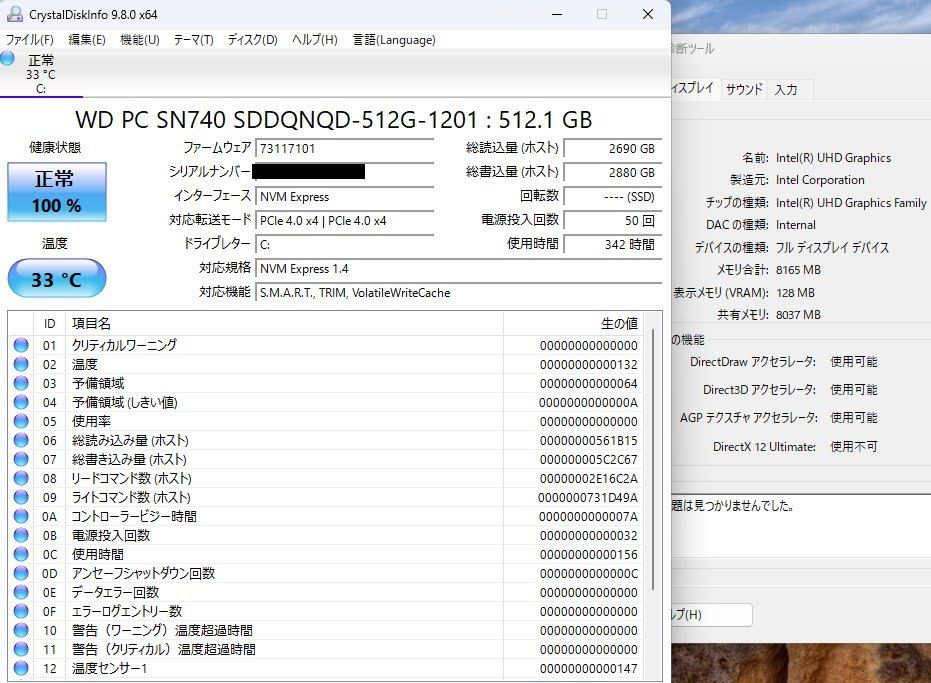Click raw value 00000002E16C2A
This screenshot has height=683, width=931.
[588, 479]
